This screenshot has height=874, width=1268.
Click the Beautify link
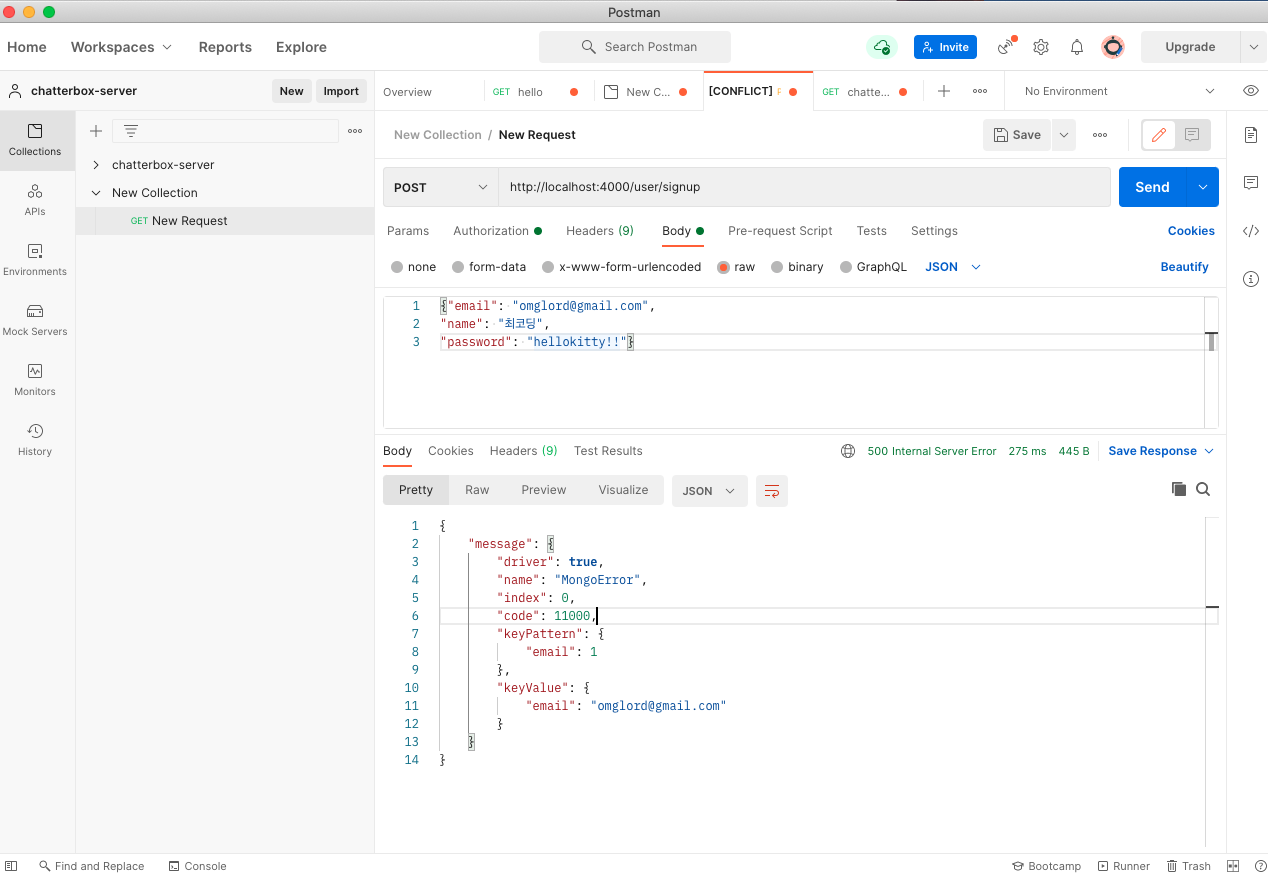coord(1184,267)
